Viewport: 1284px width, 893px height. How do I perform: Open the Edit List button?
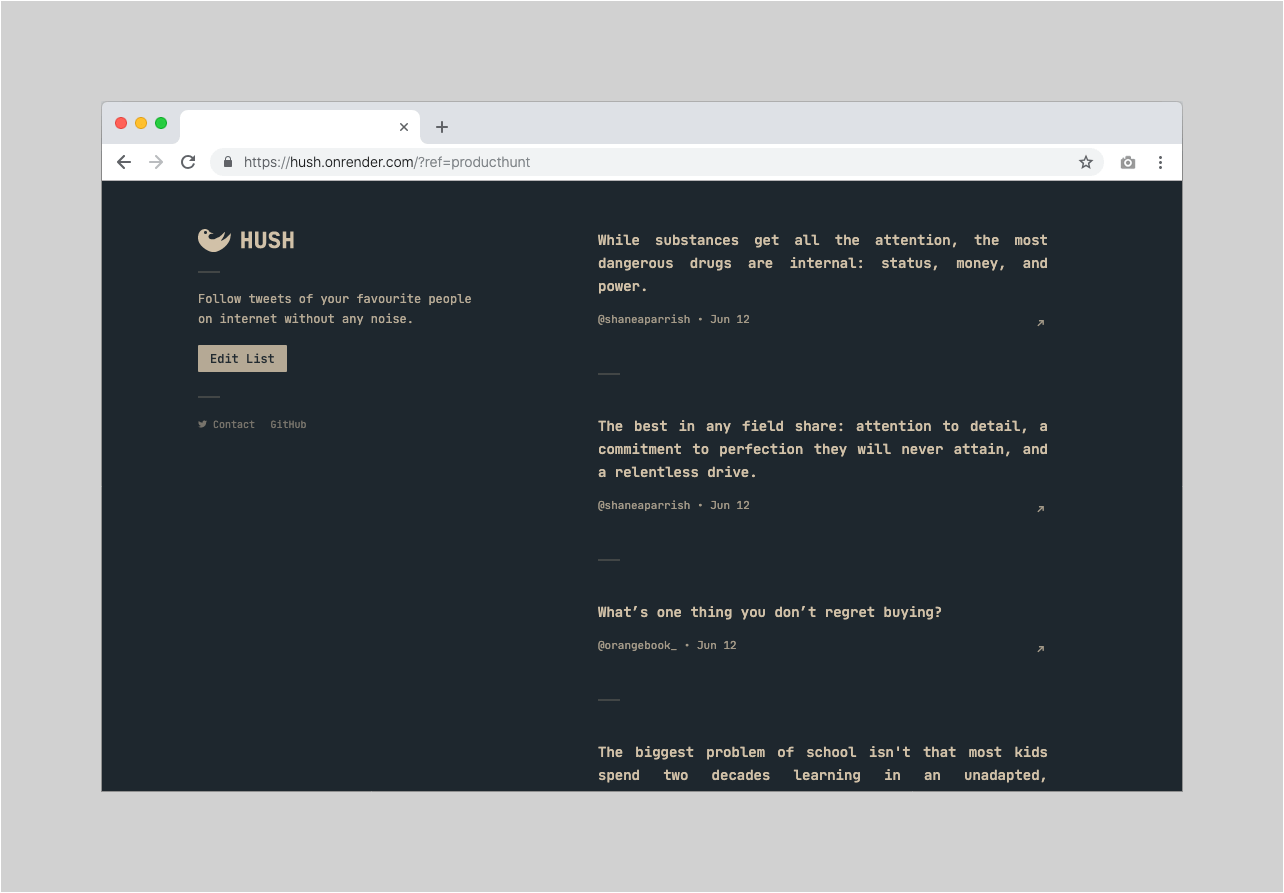(242, 358)
